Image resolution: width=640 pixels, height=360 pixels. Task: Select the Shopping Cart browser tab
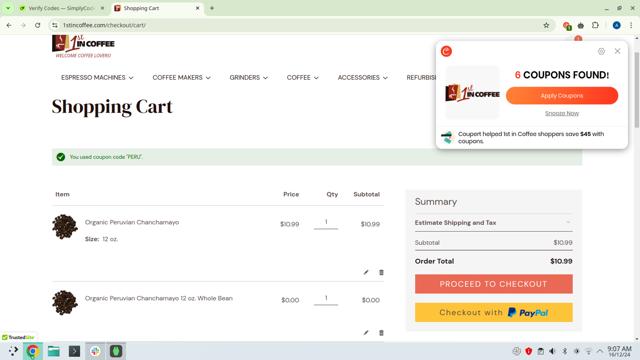[x=155, y=8]
